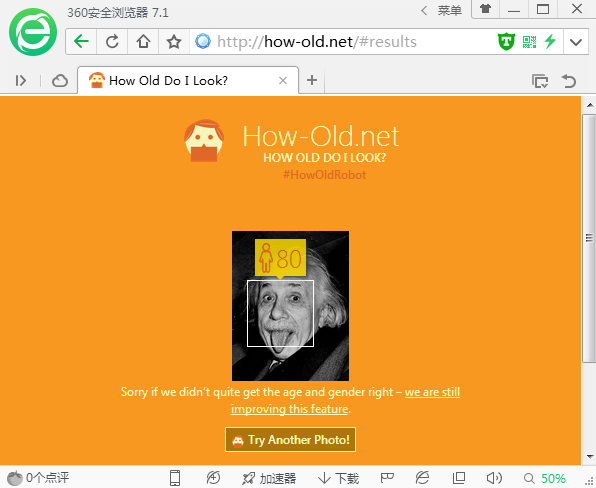Screen dimensions: 596x488
Task: Bookmark this page with the star icon
Action: (174, 41)
